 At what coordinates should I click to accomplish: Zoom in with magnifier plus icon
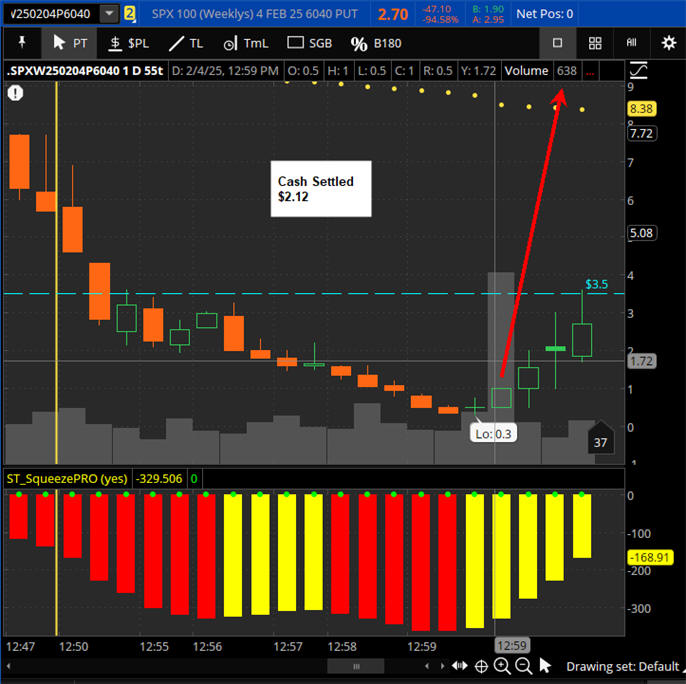[502, 666]
